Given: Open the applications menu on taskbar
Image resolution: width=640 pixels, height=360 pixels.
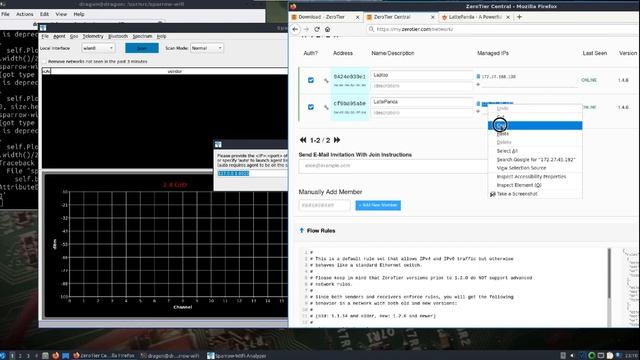Looking at the screenshot, I should point(3,356).
